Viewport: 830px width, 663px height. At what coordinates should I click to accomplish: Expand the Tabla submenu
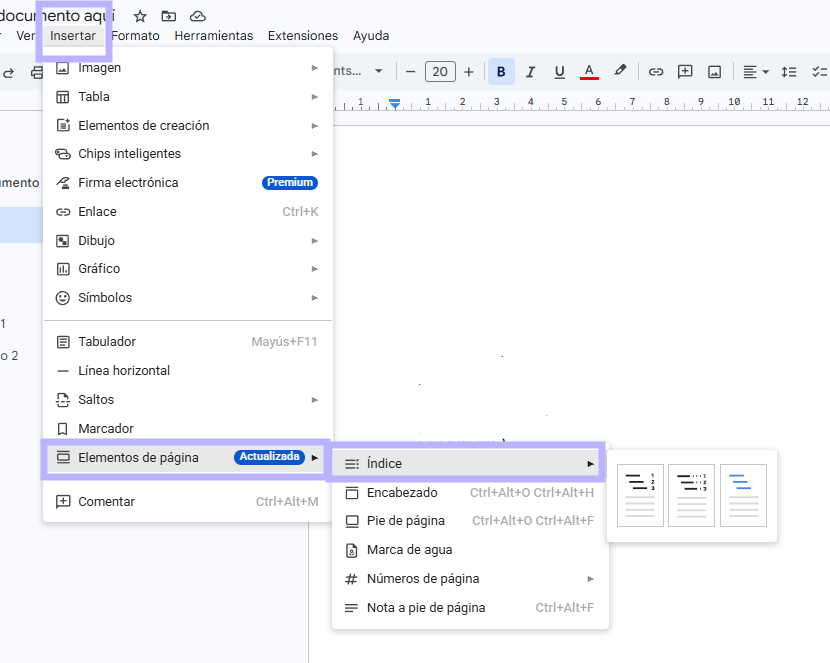(187, 97)
